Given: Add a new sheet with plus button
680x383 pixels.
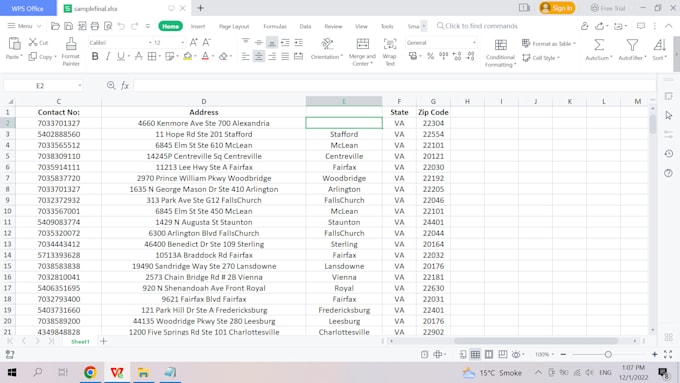Looking at the screenshot, I should [103, 341].
